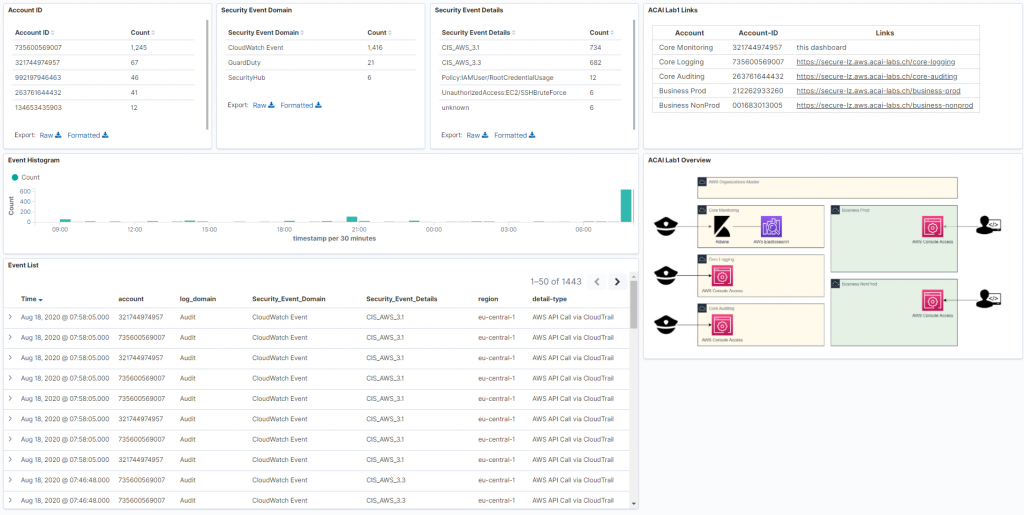This screenshot has height=515, width=1024.
Task: Expand the first event row at 07:58:05
Action: (10, 317)
